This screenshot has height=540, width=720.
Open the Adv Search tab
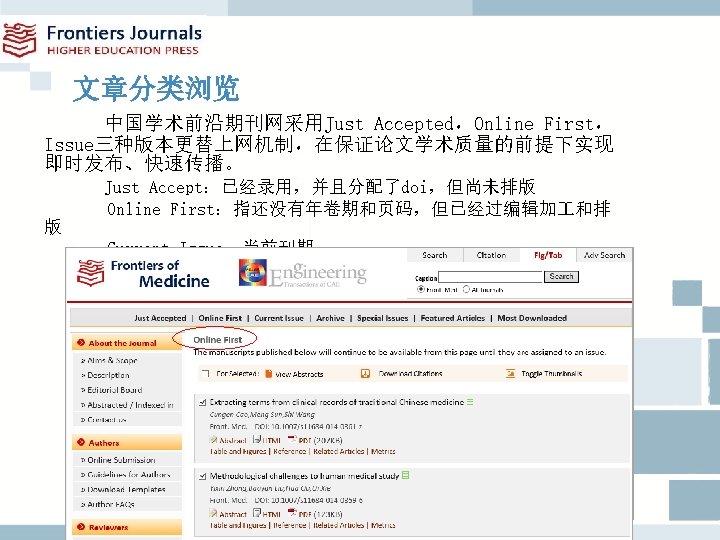[604, 255]
